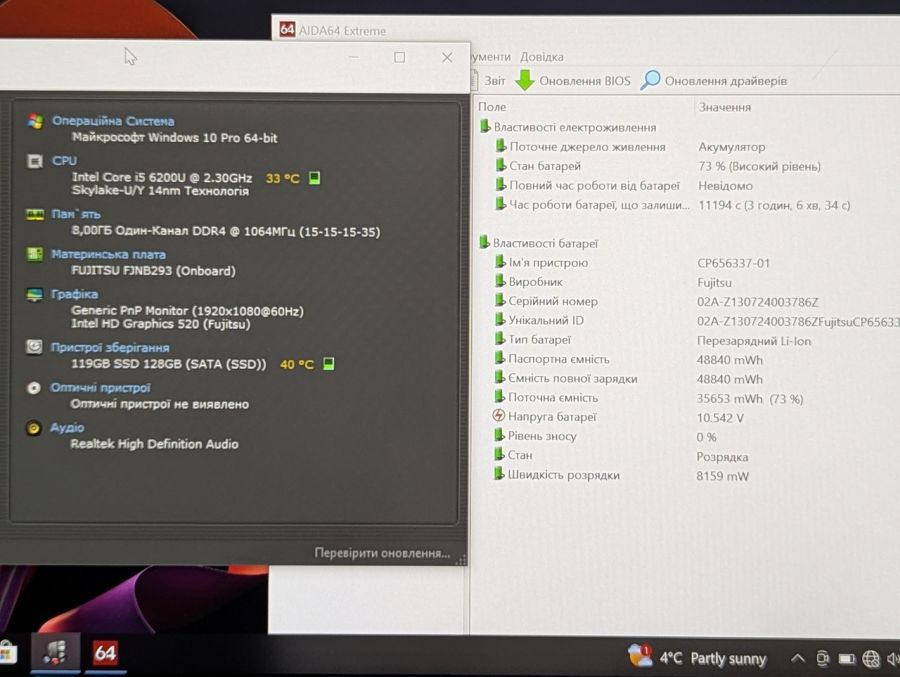Click the CPU chip icon in Speccy
The height and width of the screenshot is (677, 900).
35,161
